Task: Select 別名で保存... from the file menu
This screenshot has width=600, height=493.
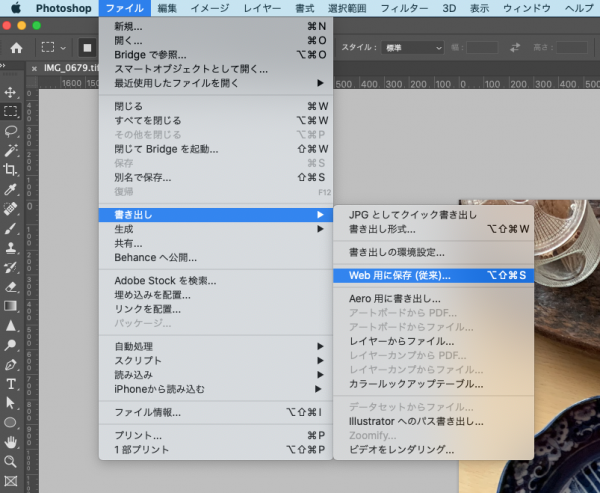Action: point(143,177)
